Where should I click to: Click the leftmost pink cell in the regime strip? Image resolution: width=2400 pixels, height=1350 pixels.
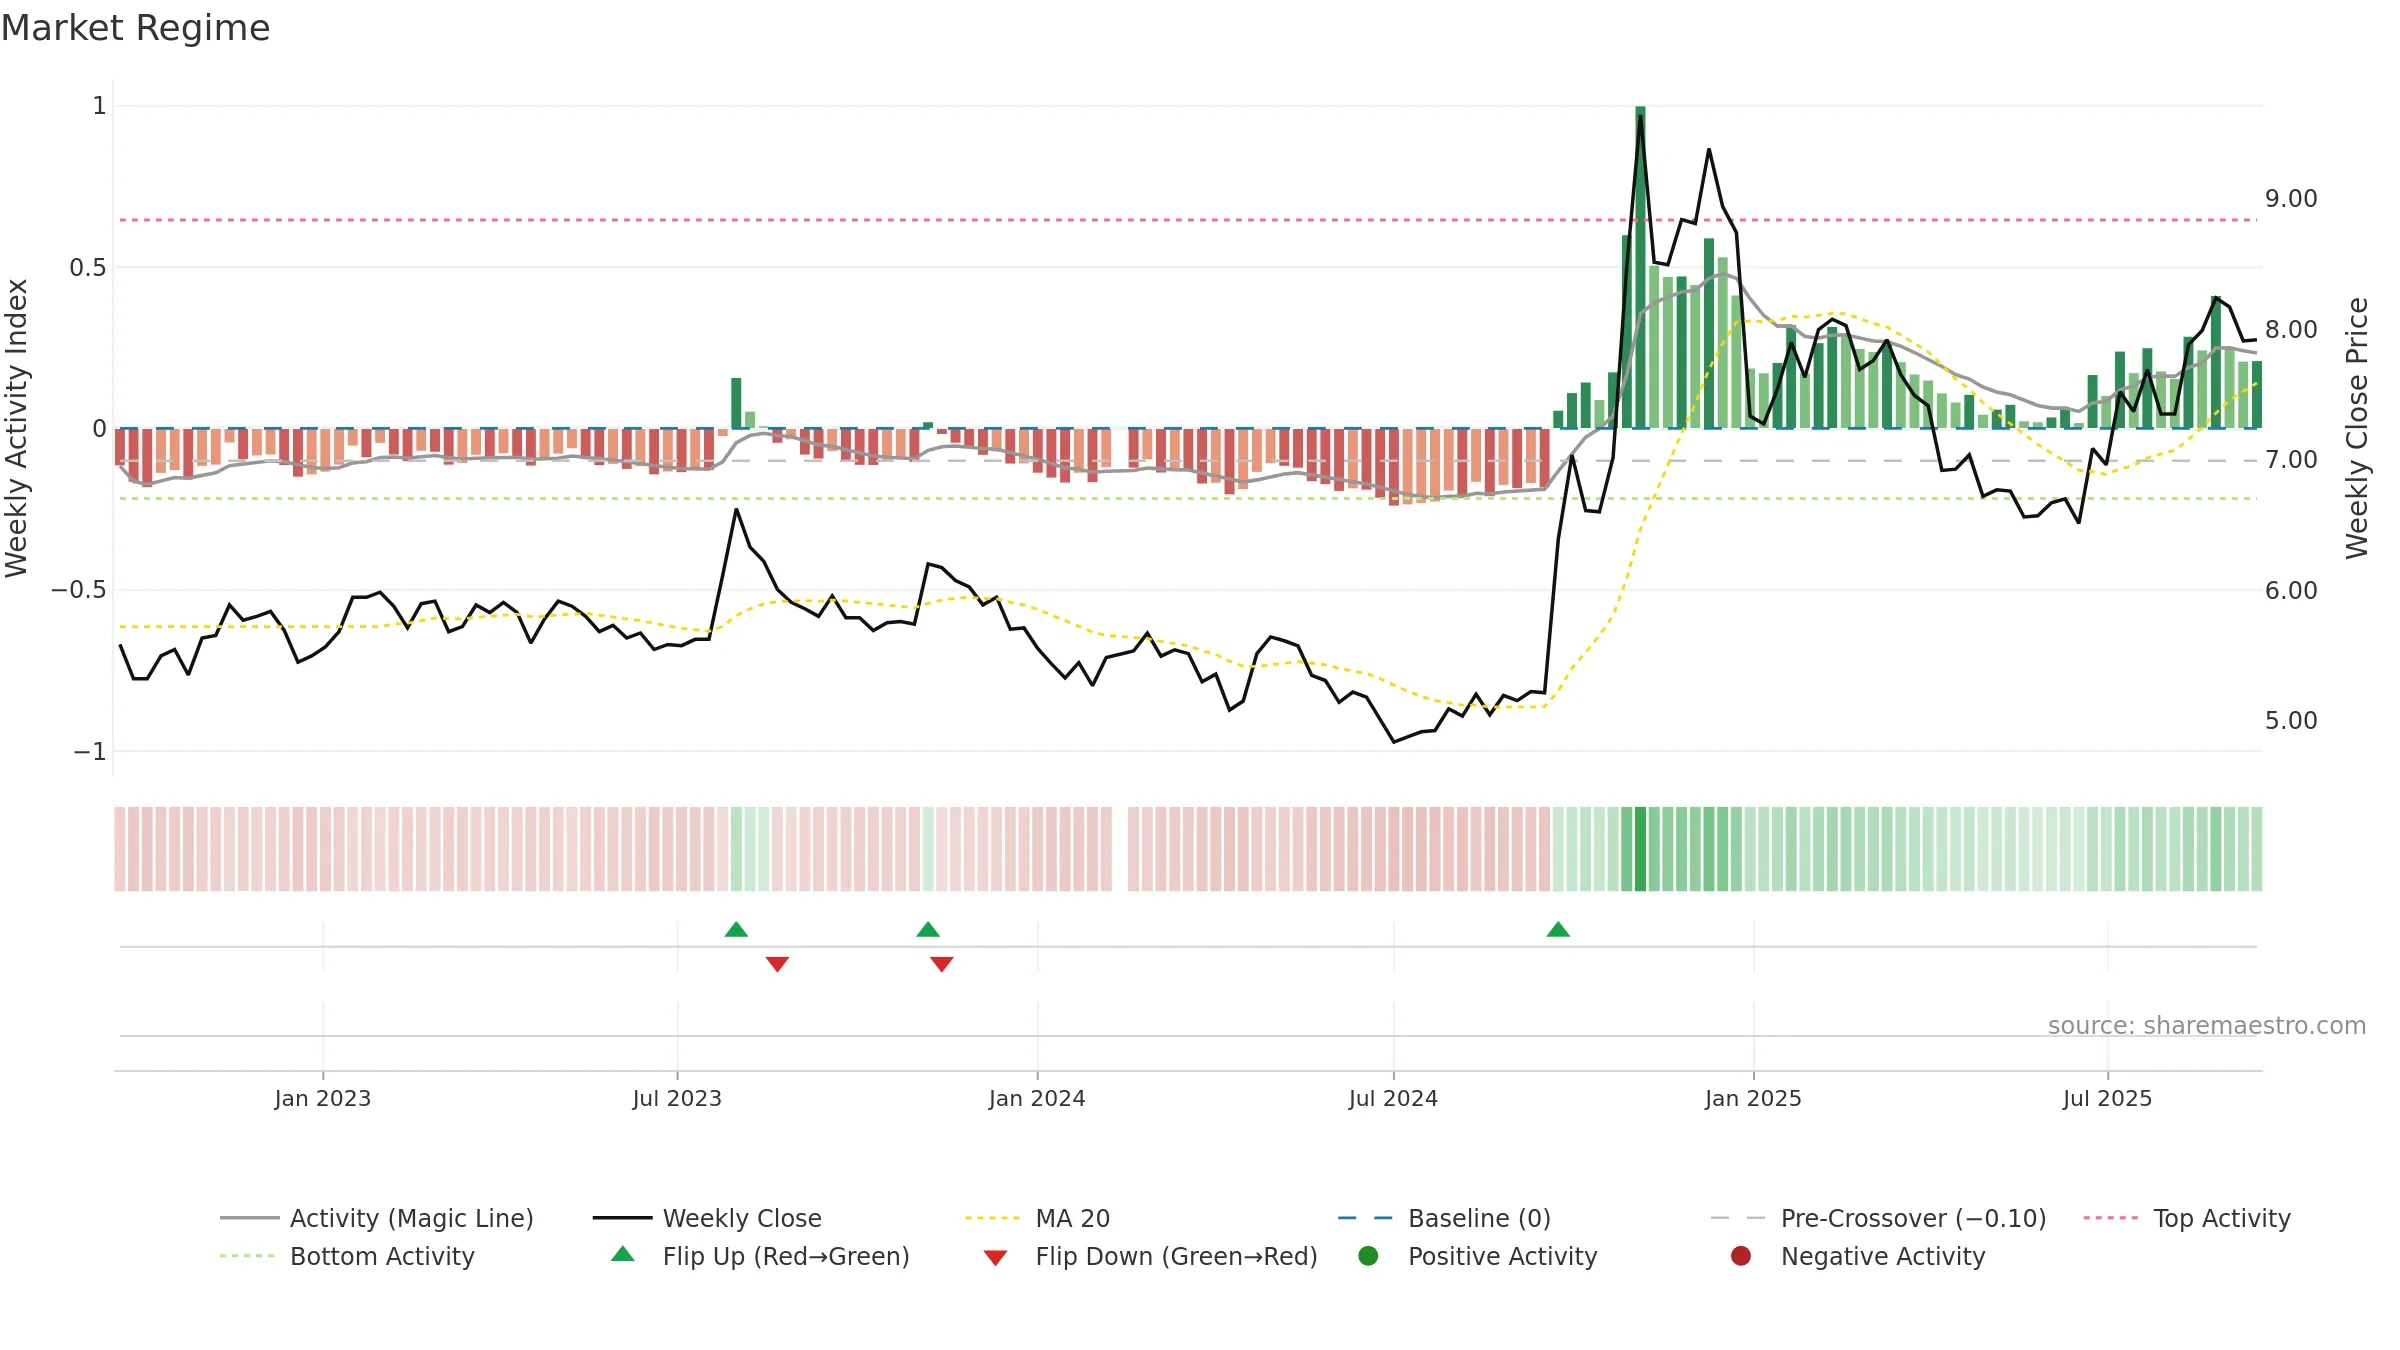(120, 849)
